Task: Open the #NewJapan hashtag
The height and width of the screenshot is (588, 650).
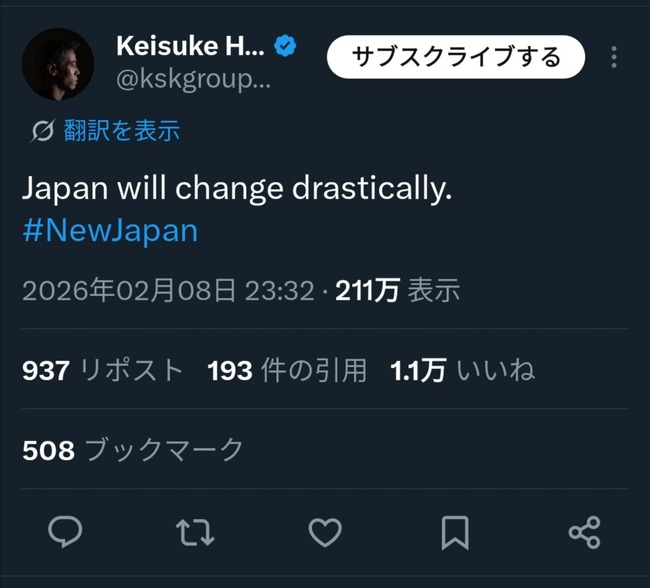Action: click(110, 231)
